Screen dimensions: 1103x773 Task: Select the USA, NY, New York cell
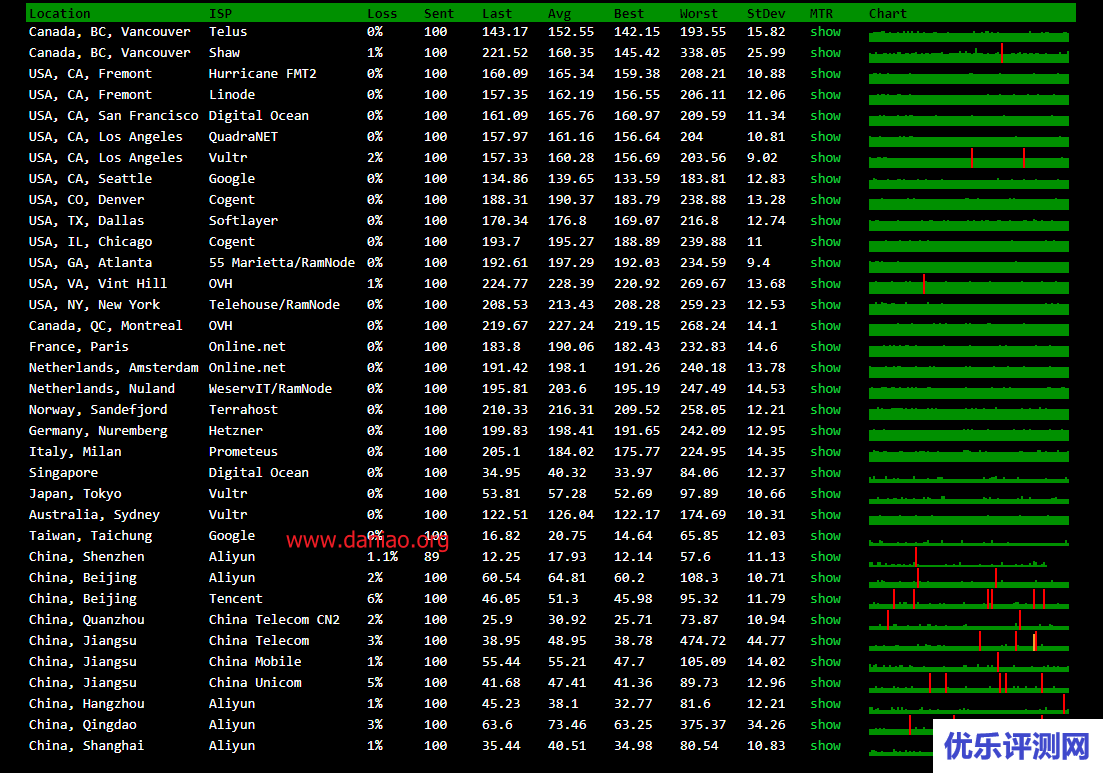point(94,305)
